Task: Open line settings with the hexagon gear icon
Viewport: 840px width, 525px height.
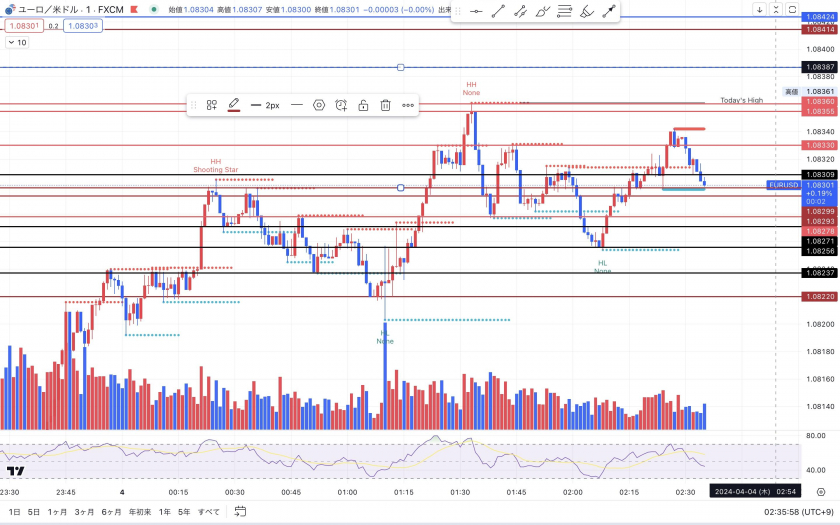Action: pyautogui.click(x=319, y=105)
